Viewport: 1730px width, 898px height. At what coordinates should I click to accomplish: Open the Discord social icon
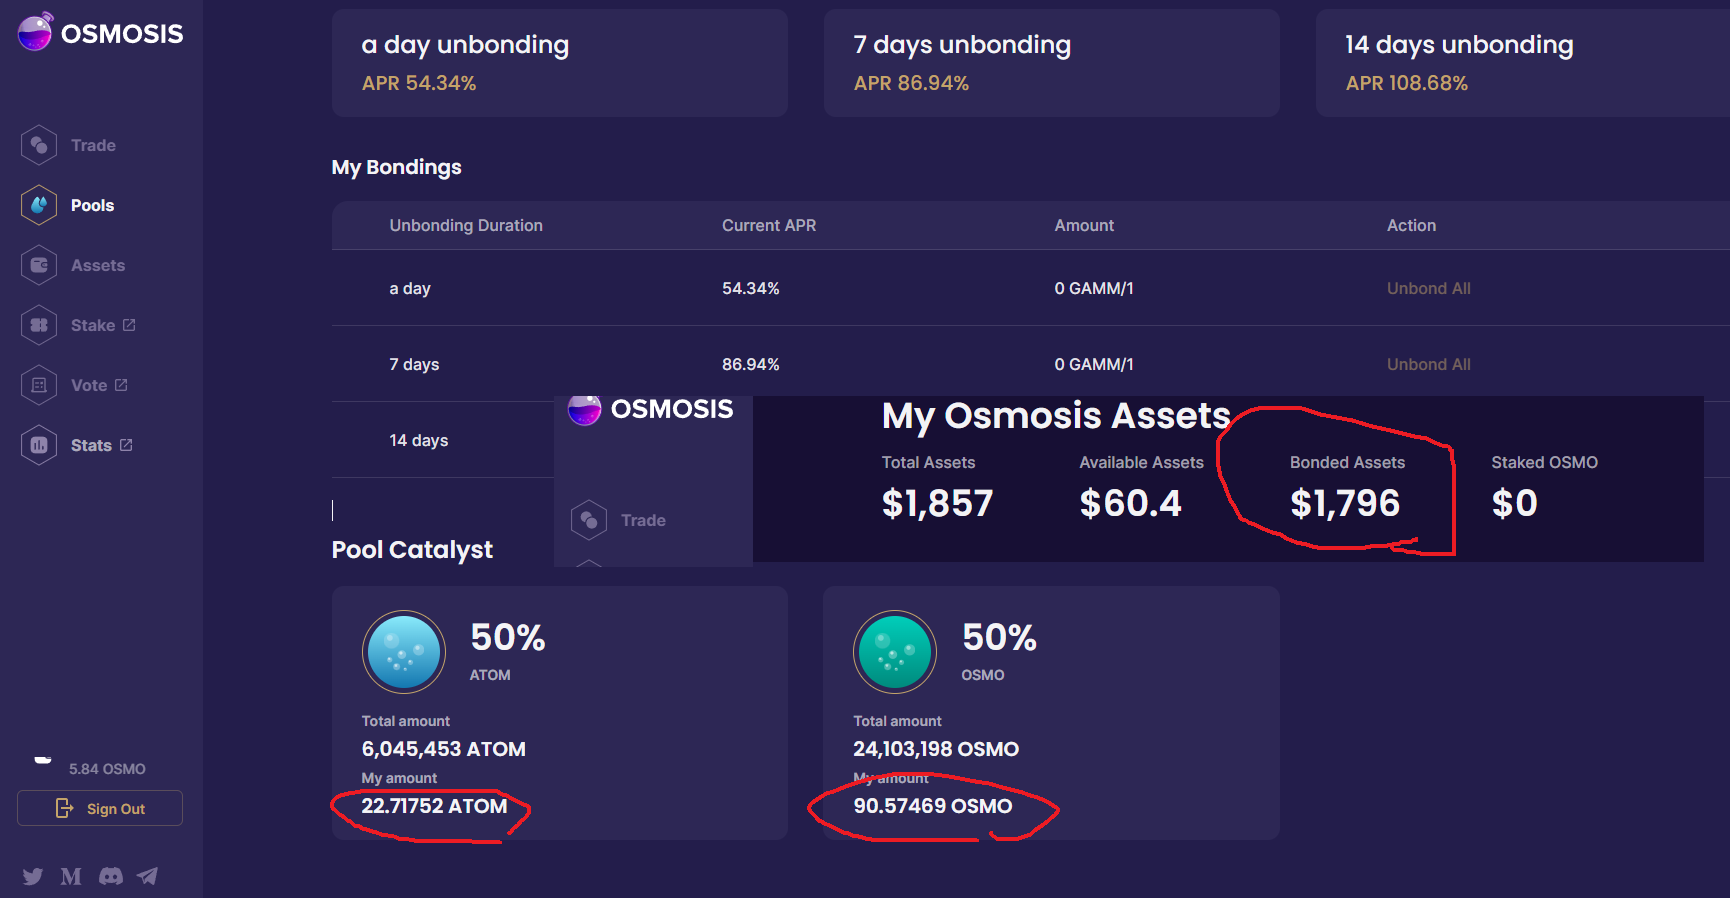[x=111, y=876]
